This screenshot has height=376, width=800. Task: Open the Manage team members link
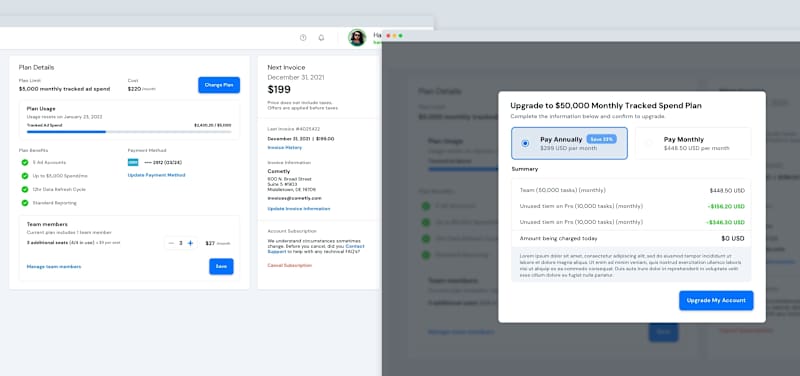[54, 267]
